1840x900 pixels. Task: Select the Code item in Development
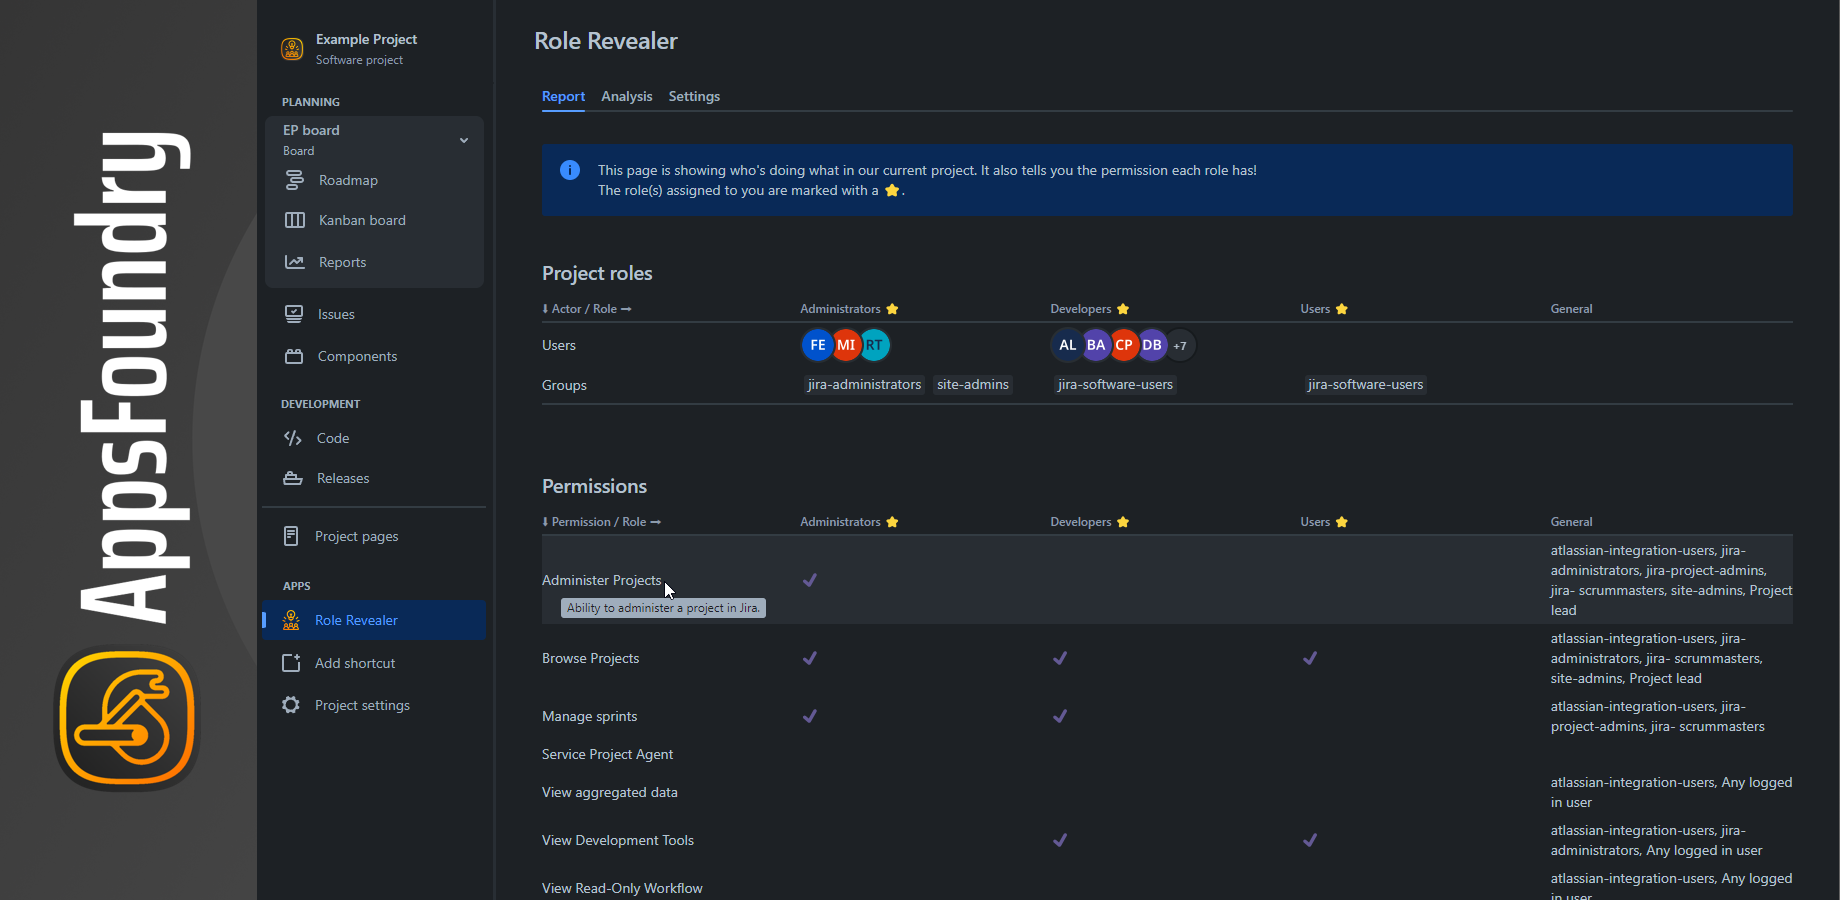point(333,438)
